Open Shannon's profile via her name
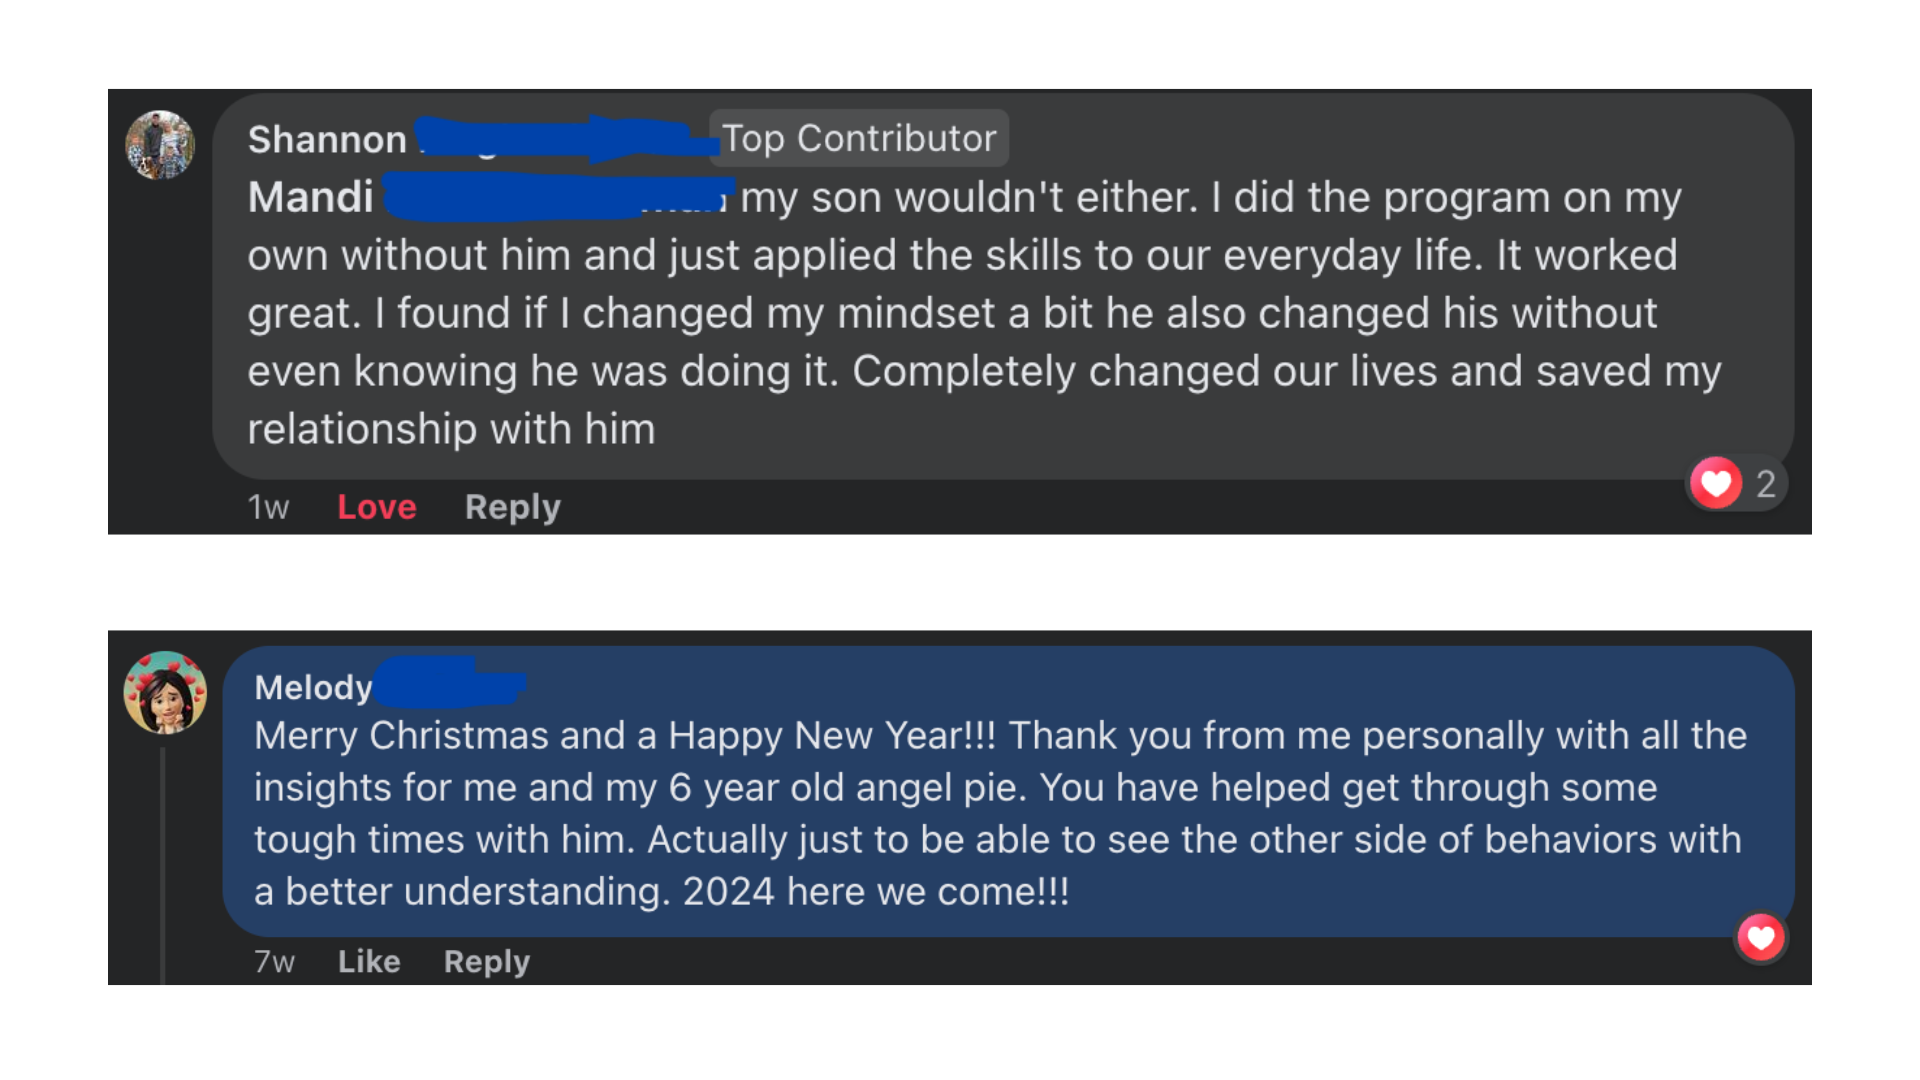 pos(327,140)
